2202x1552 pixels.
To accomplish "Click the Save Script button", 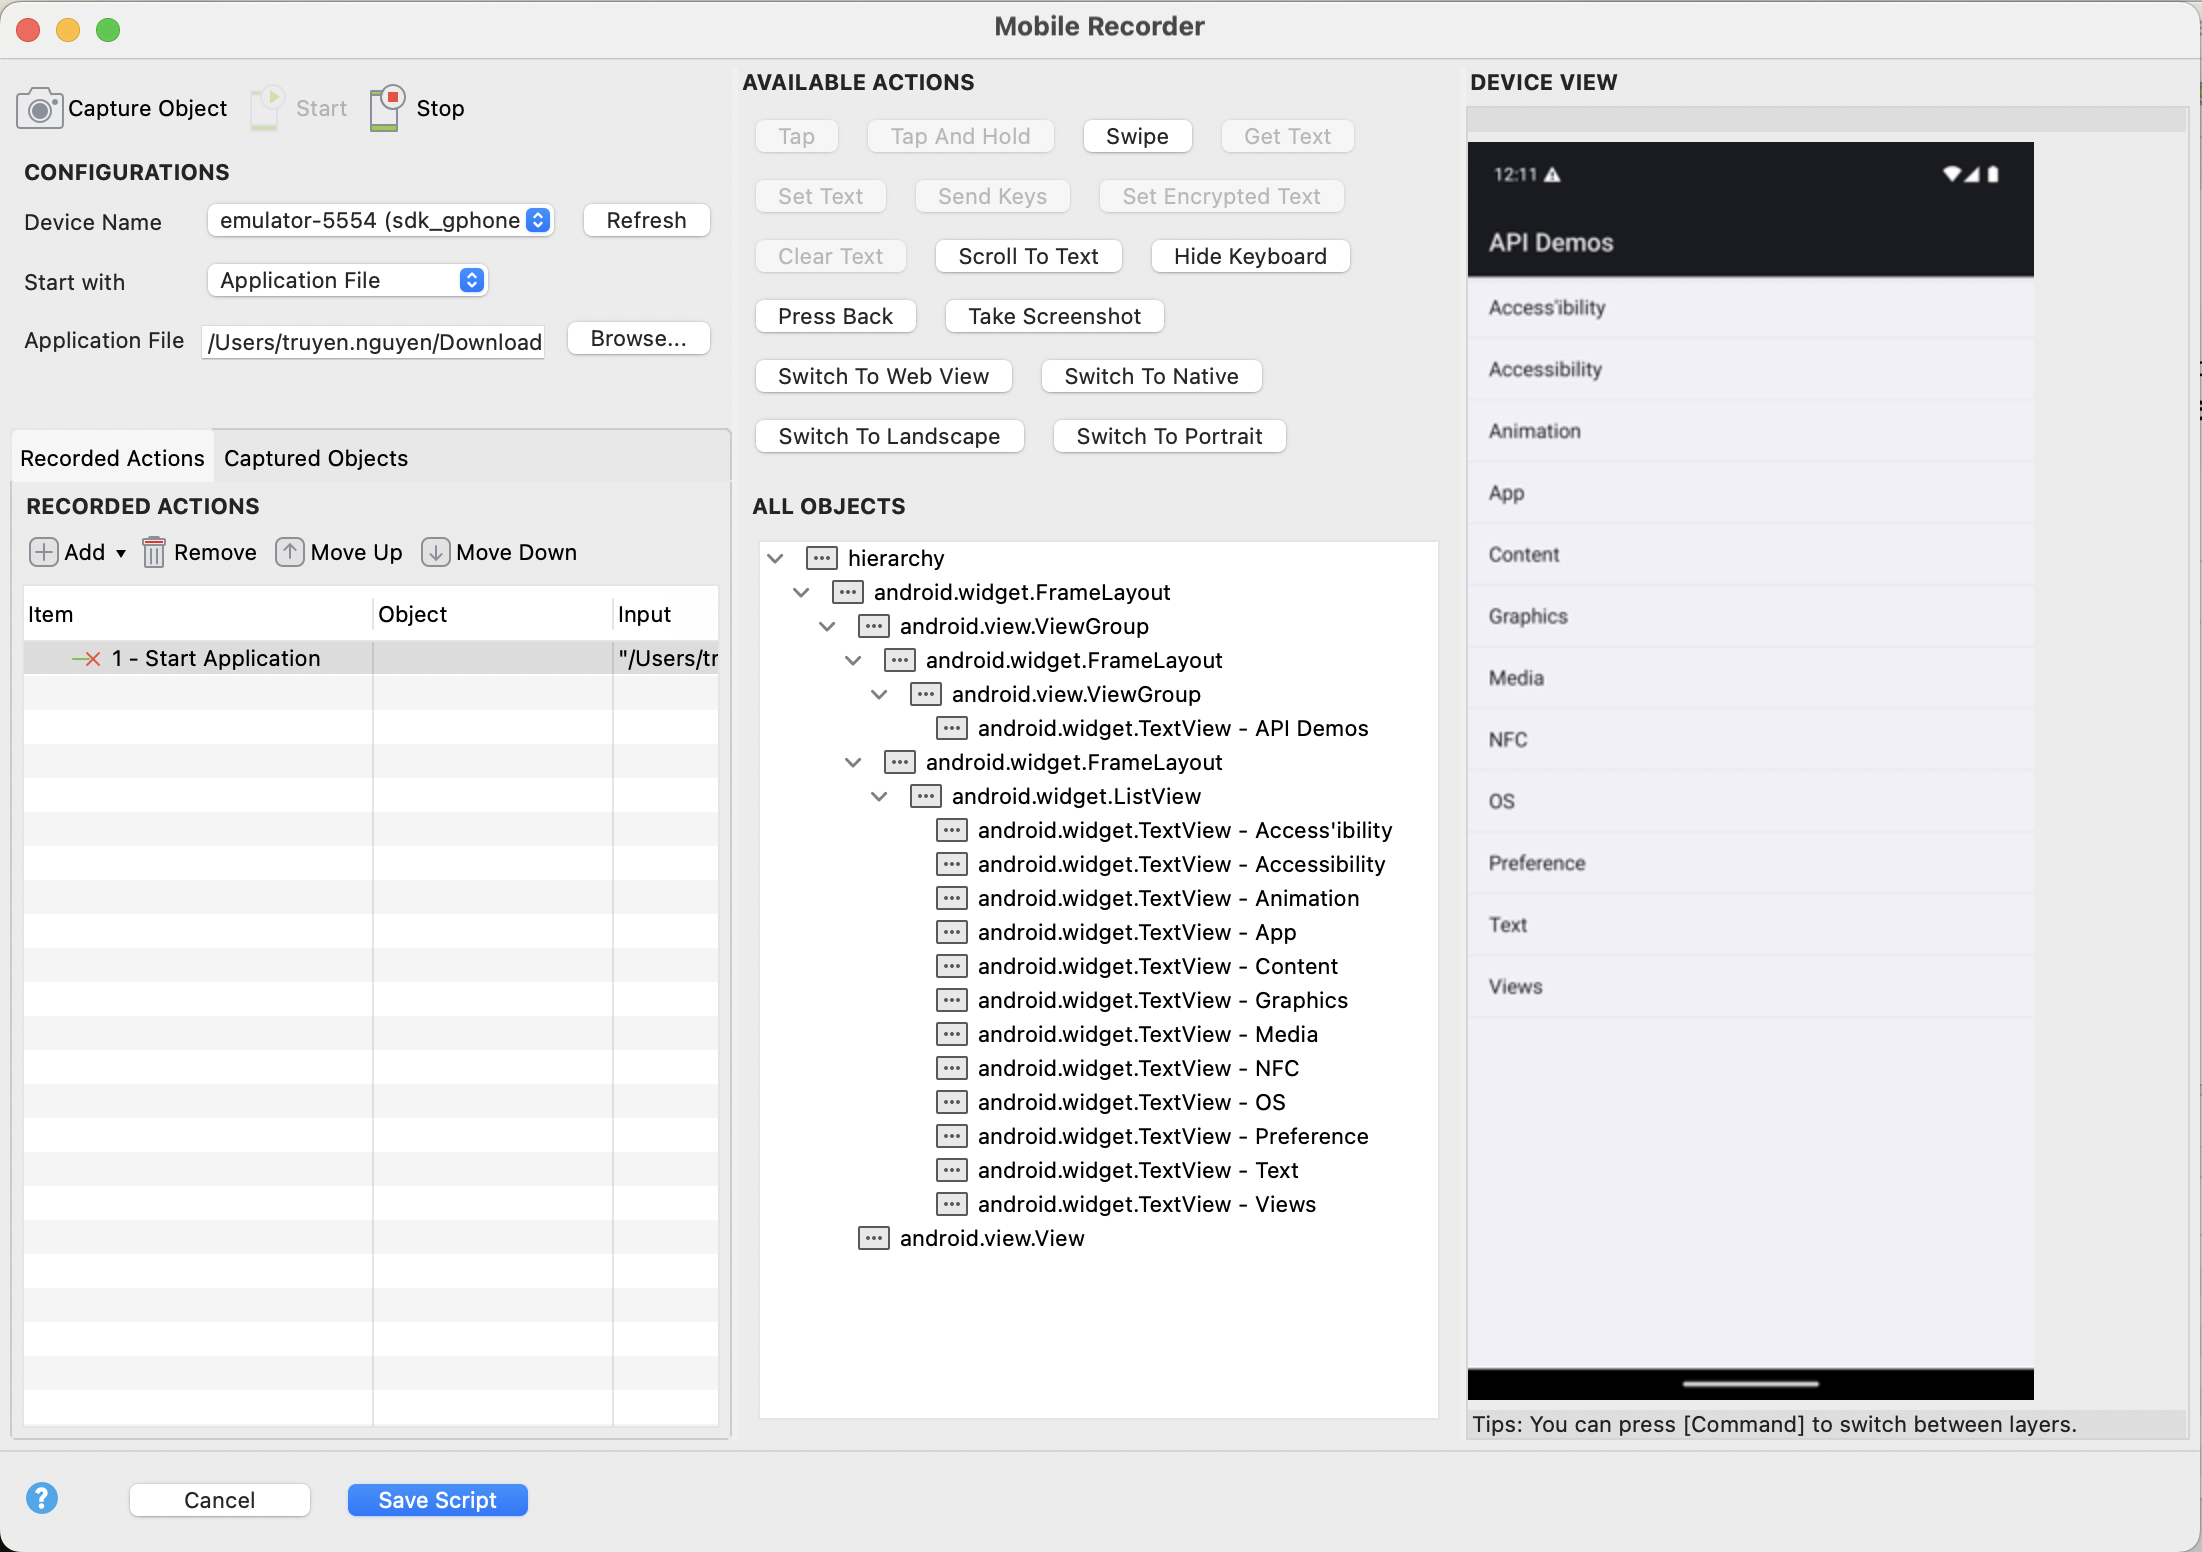I will pos(437,1500).
